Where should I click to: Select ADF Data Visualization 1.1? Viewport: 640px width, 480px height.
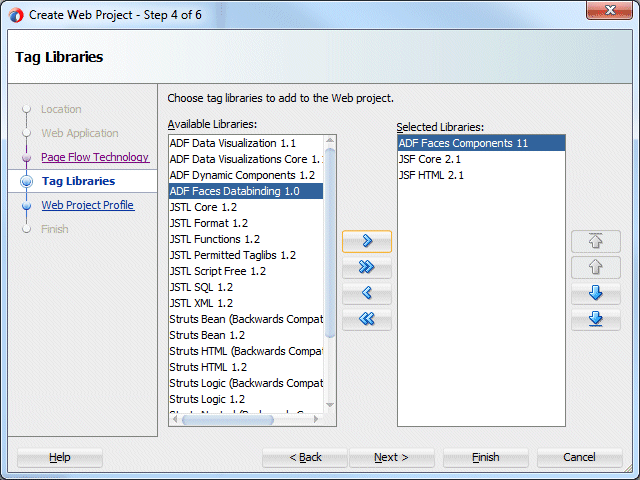(x=246, y=143)
